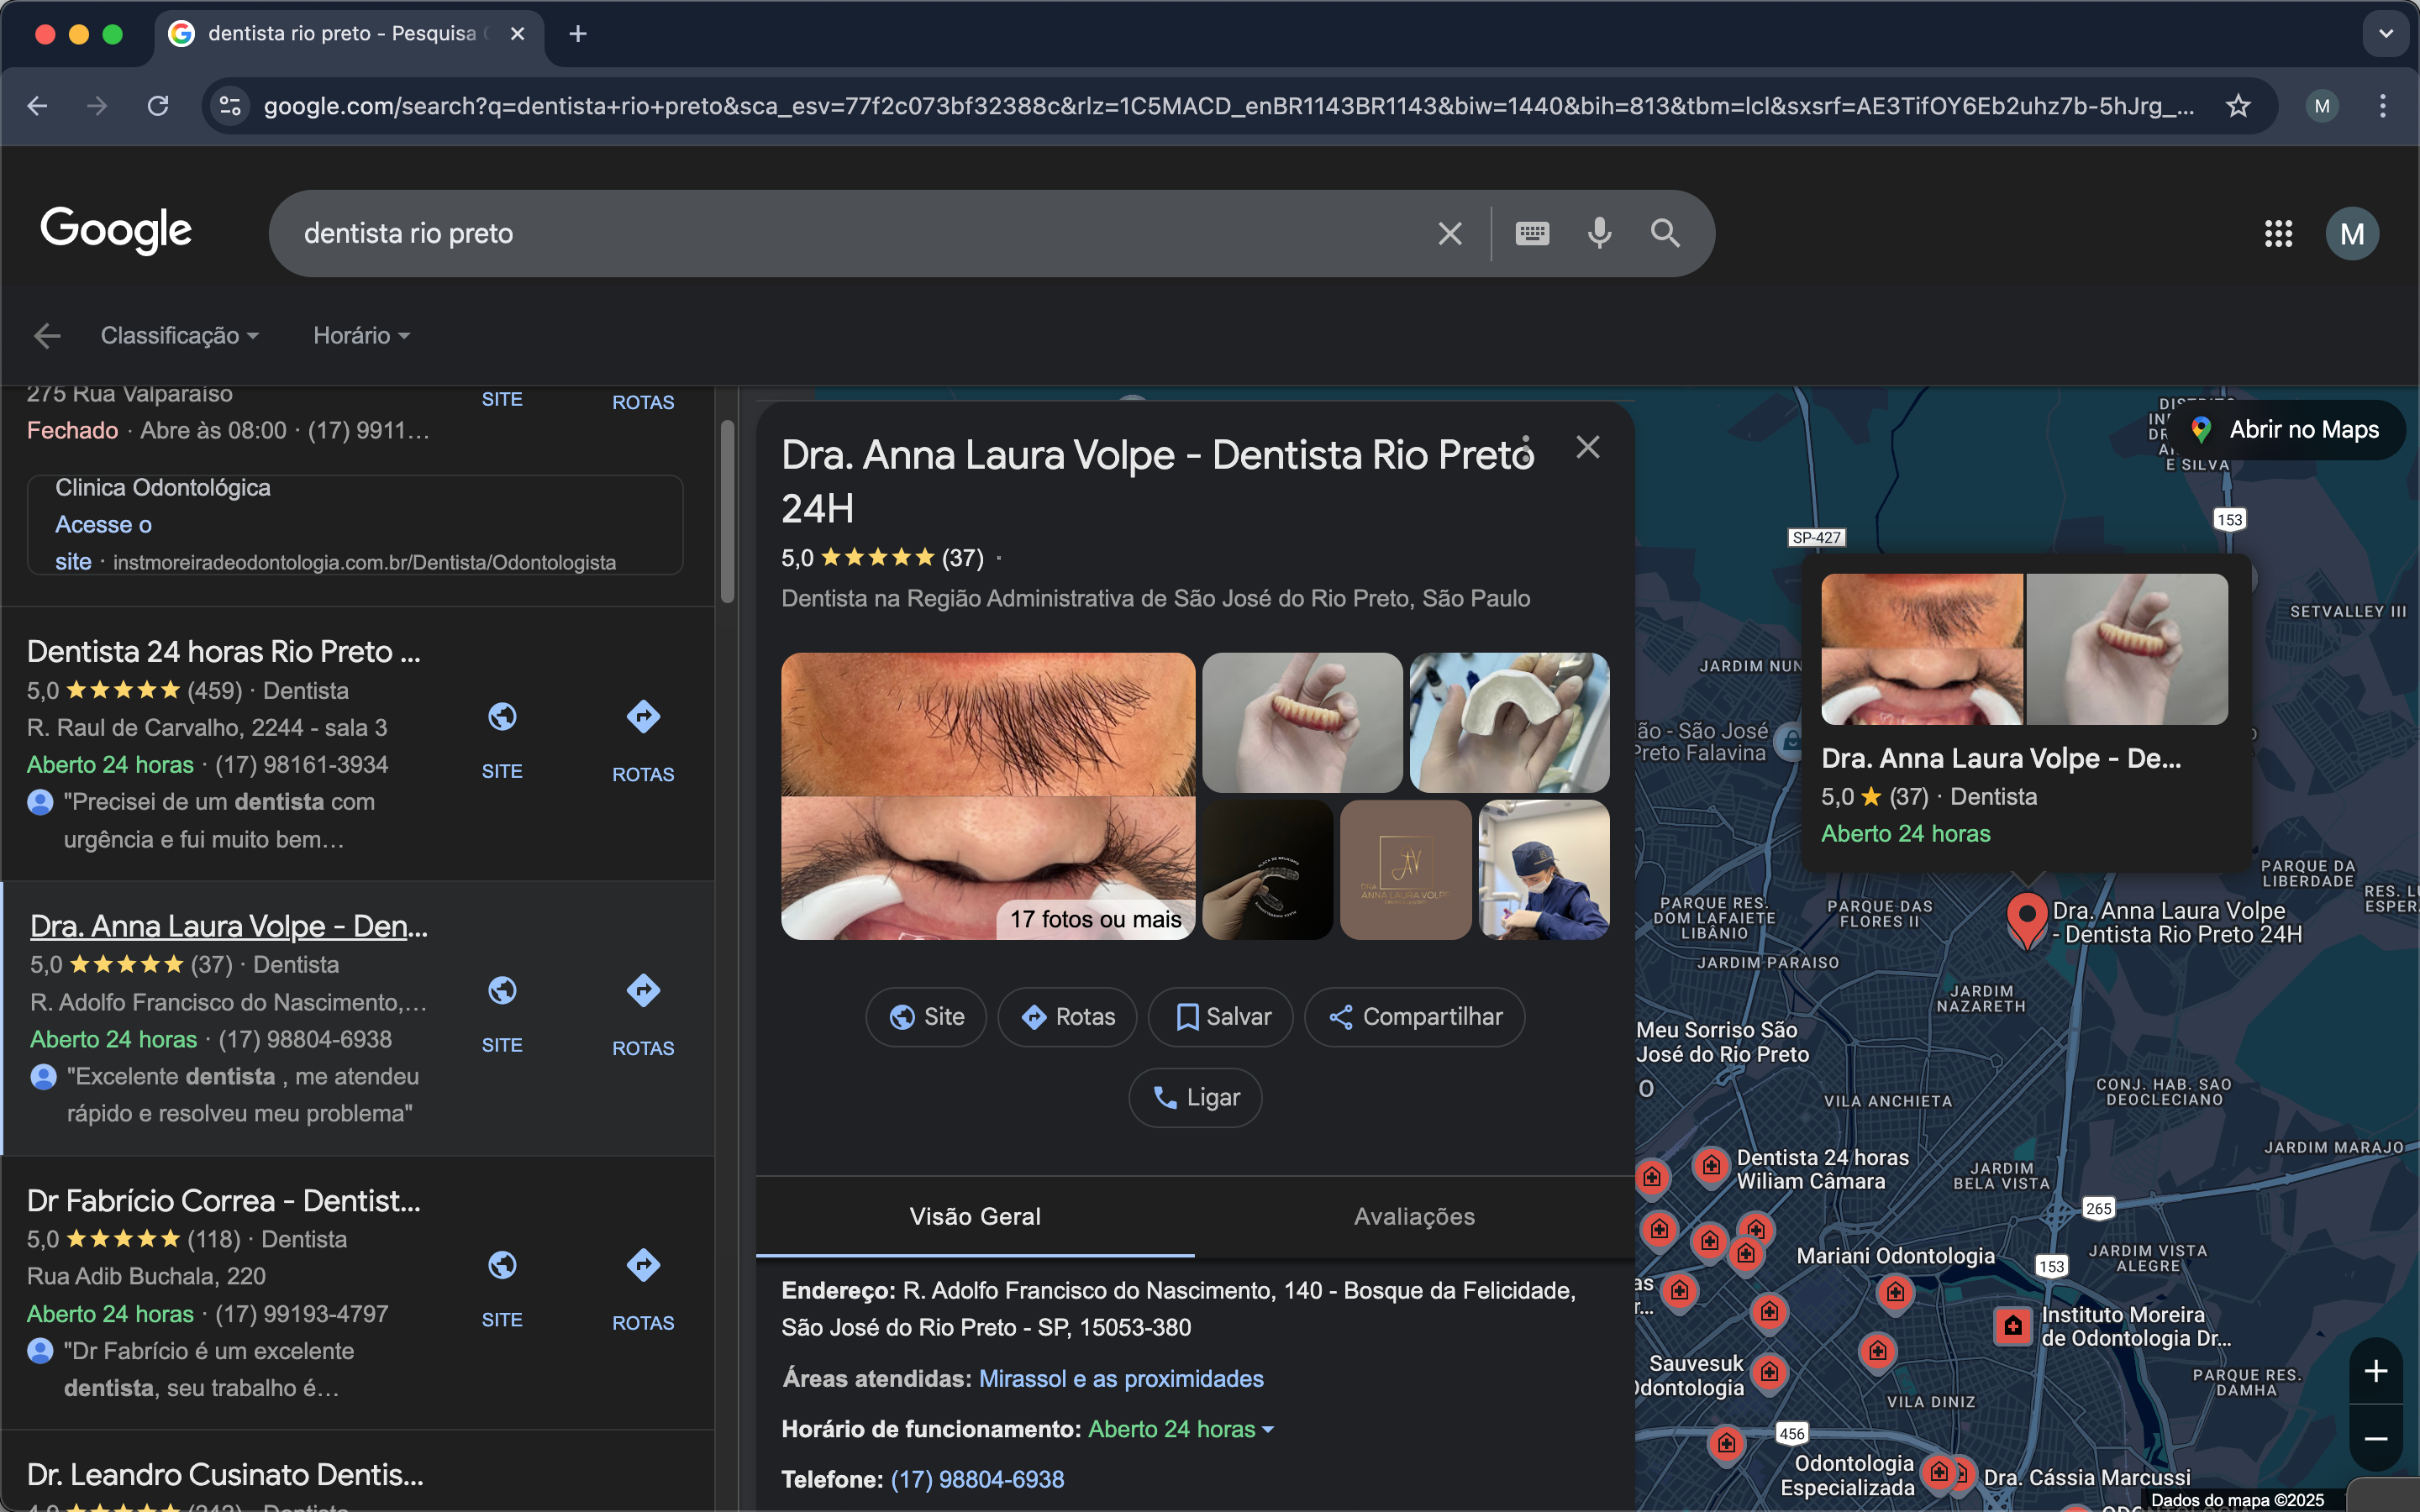Viewport: 2420px width, 1512px height.
Task: Click the voice search microphone icon
Action: (x=1599, y=233)
